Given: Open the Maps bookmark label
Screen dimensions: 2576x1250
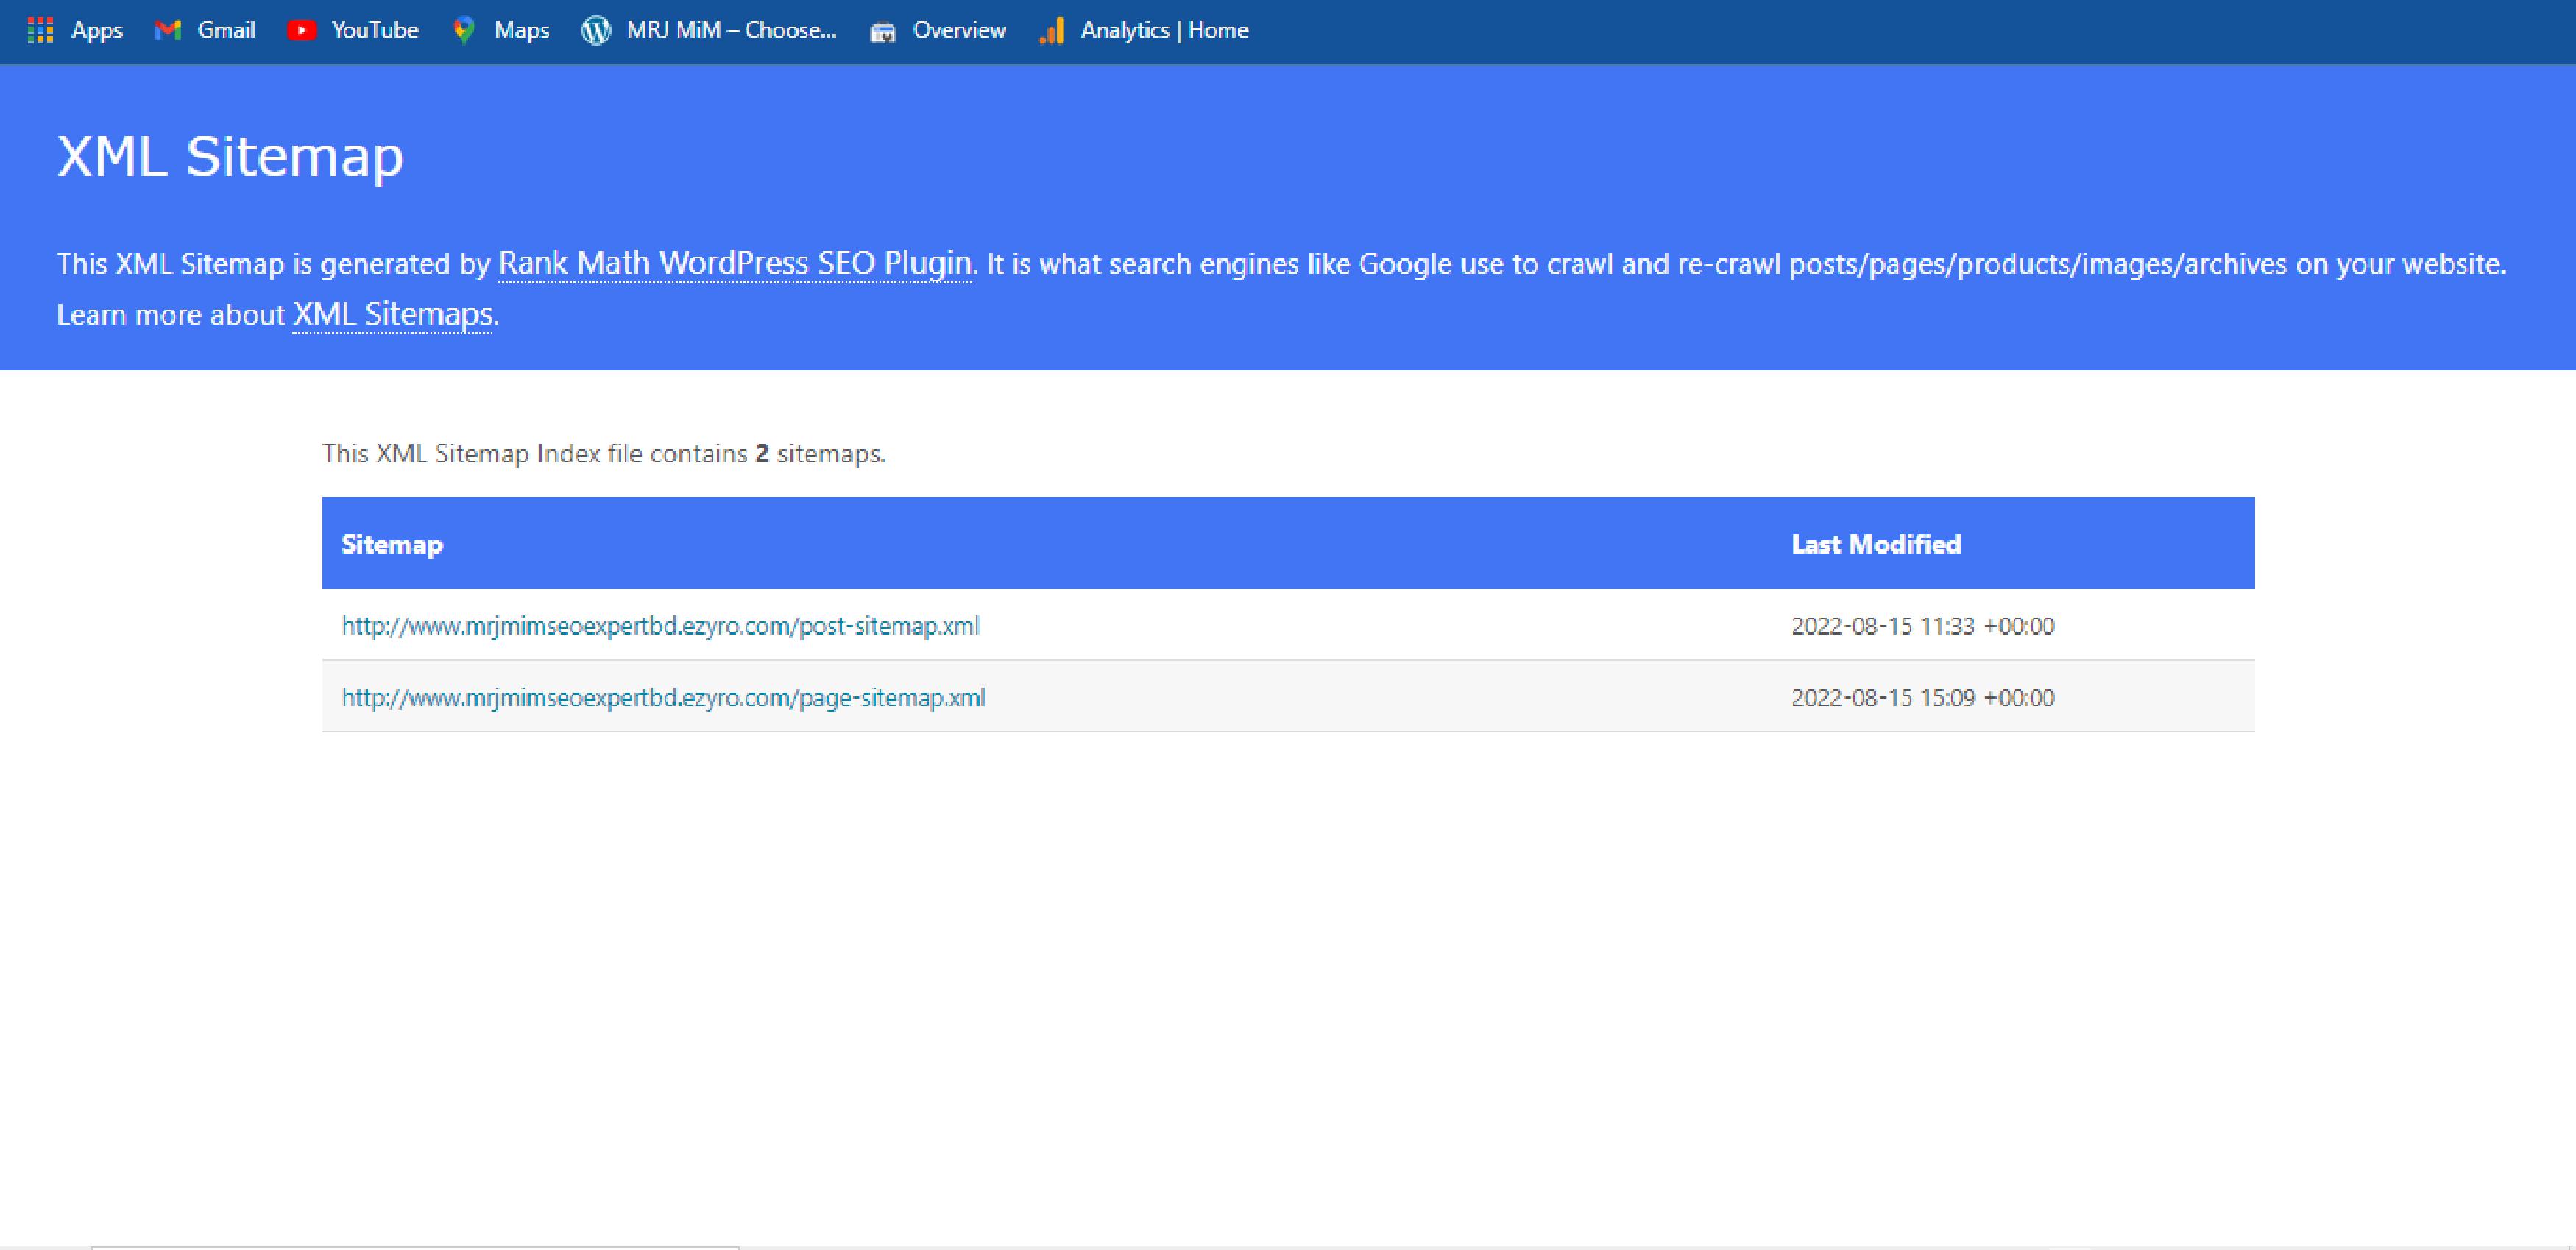Looking at the screenshot, I should (x=521, y=31).
